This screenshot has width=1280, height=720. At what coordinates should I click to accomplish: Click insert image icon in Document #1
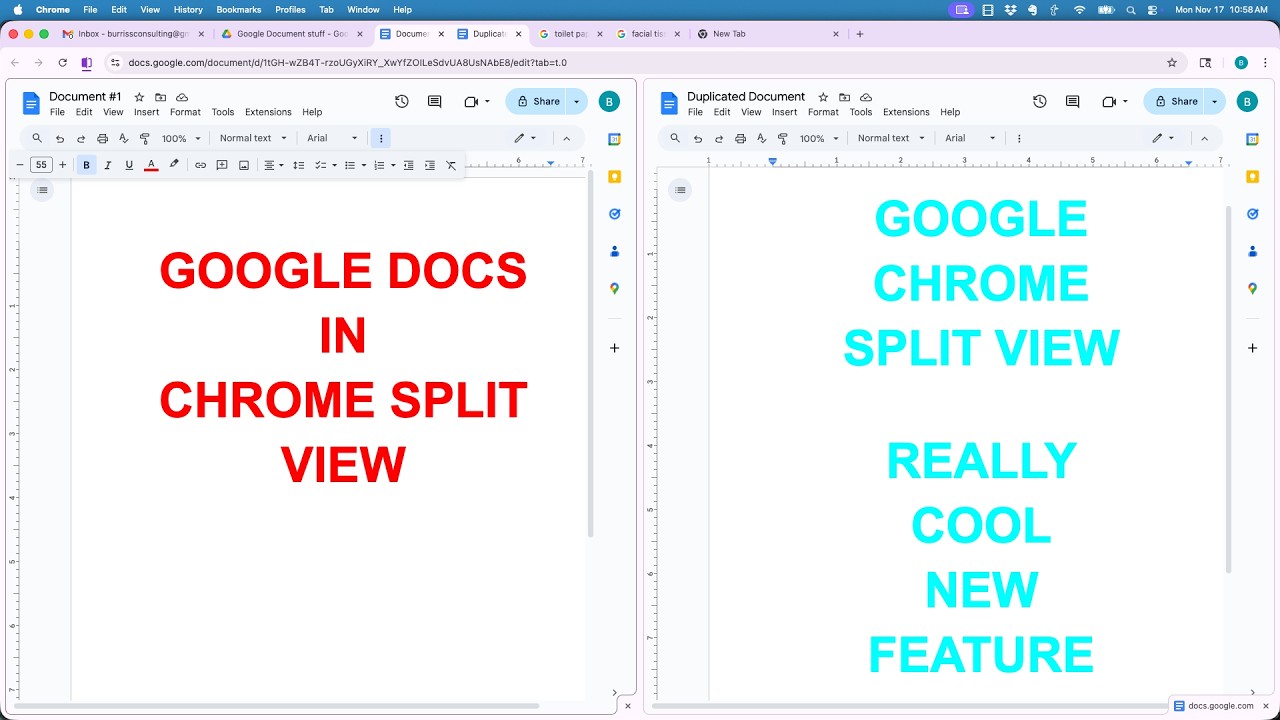click(x=244, y=165)
